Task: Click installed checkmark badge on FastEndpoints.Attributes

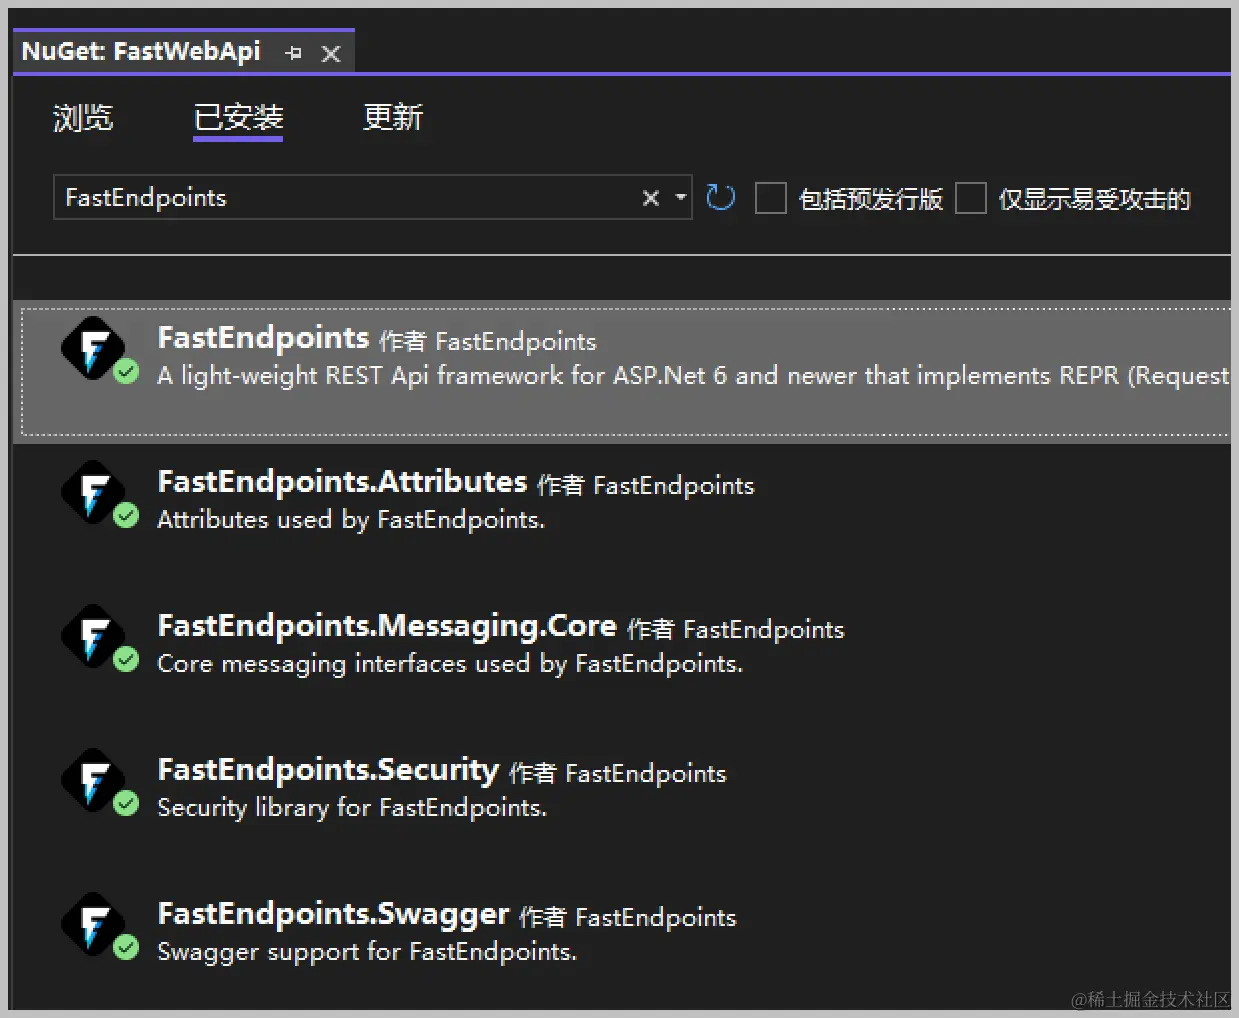Action: click(126, 516)
